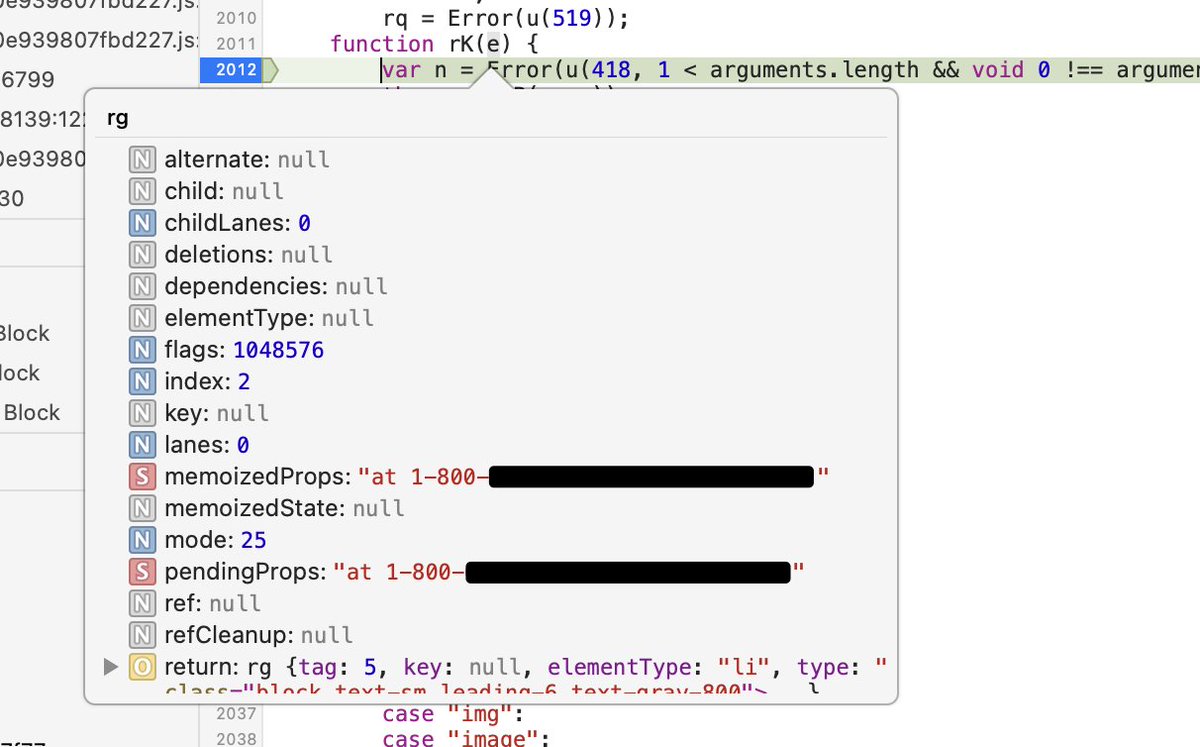Click the null icon beside ref
The width and height of the screenshot is (1200, 747).
[x=143, y=603]
